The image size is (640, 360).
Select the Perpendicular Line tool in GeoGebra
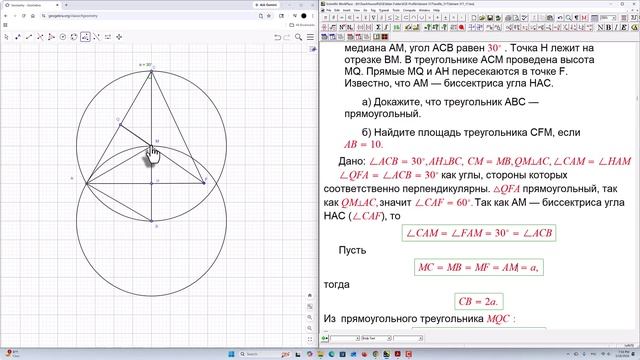tap(40, 37)
